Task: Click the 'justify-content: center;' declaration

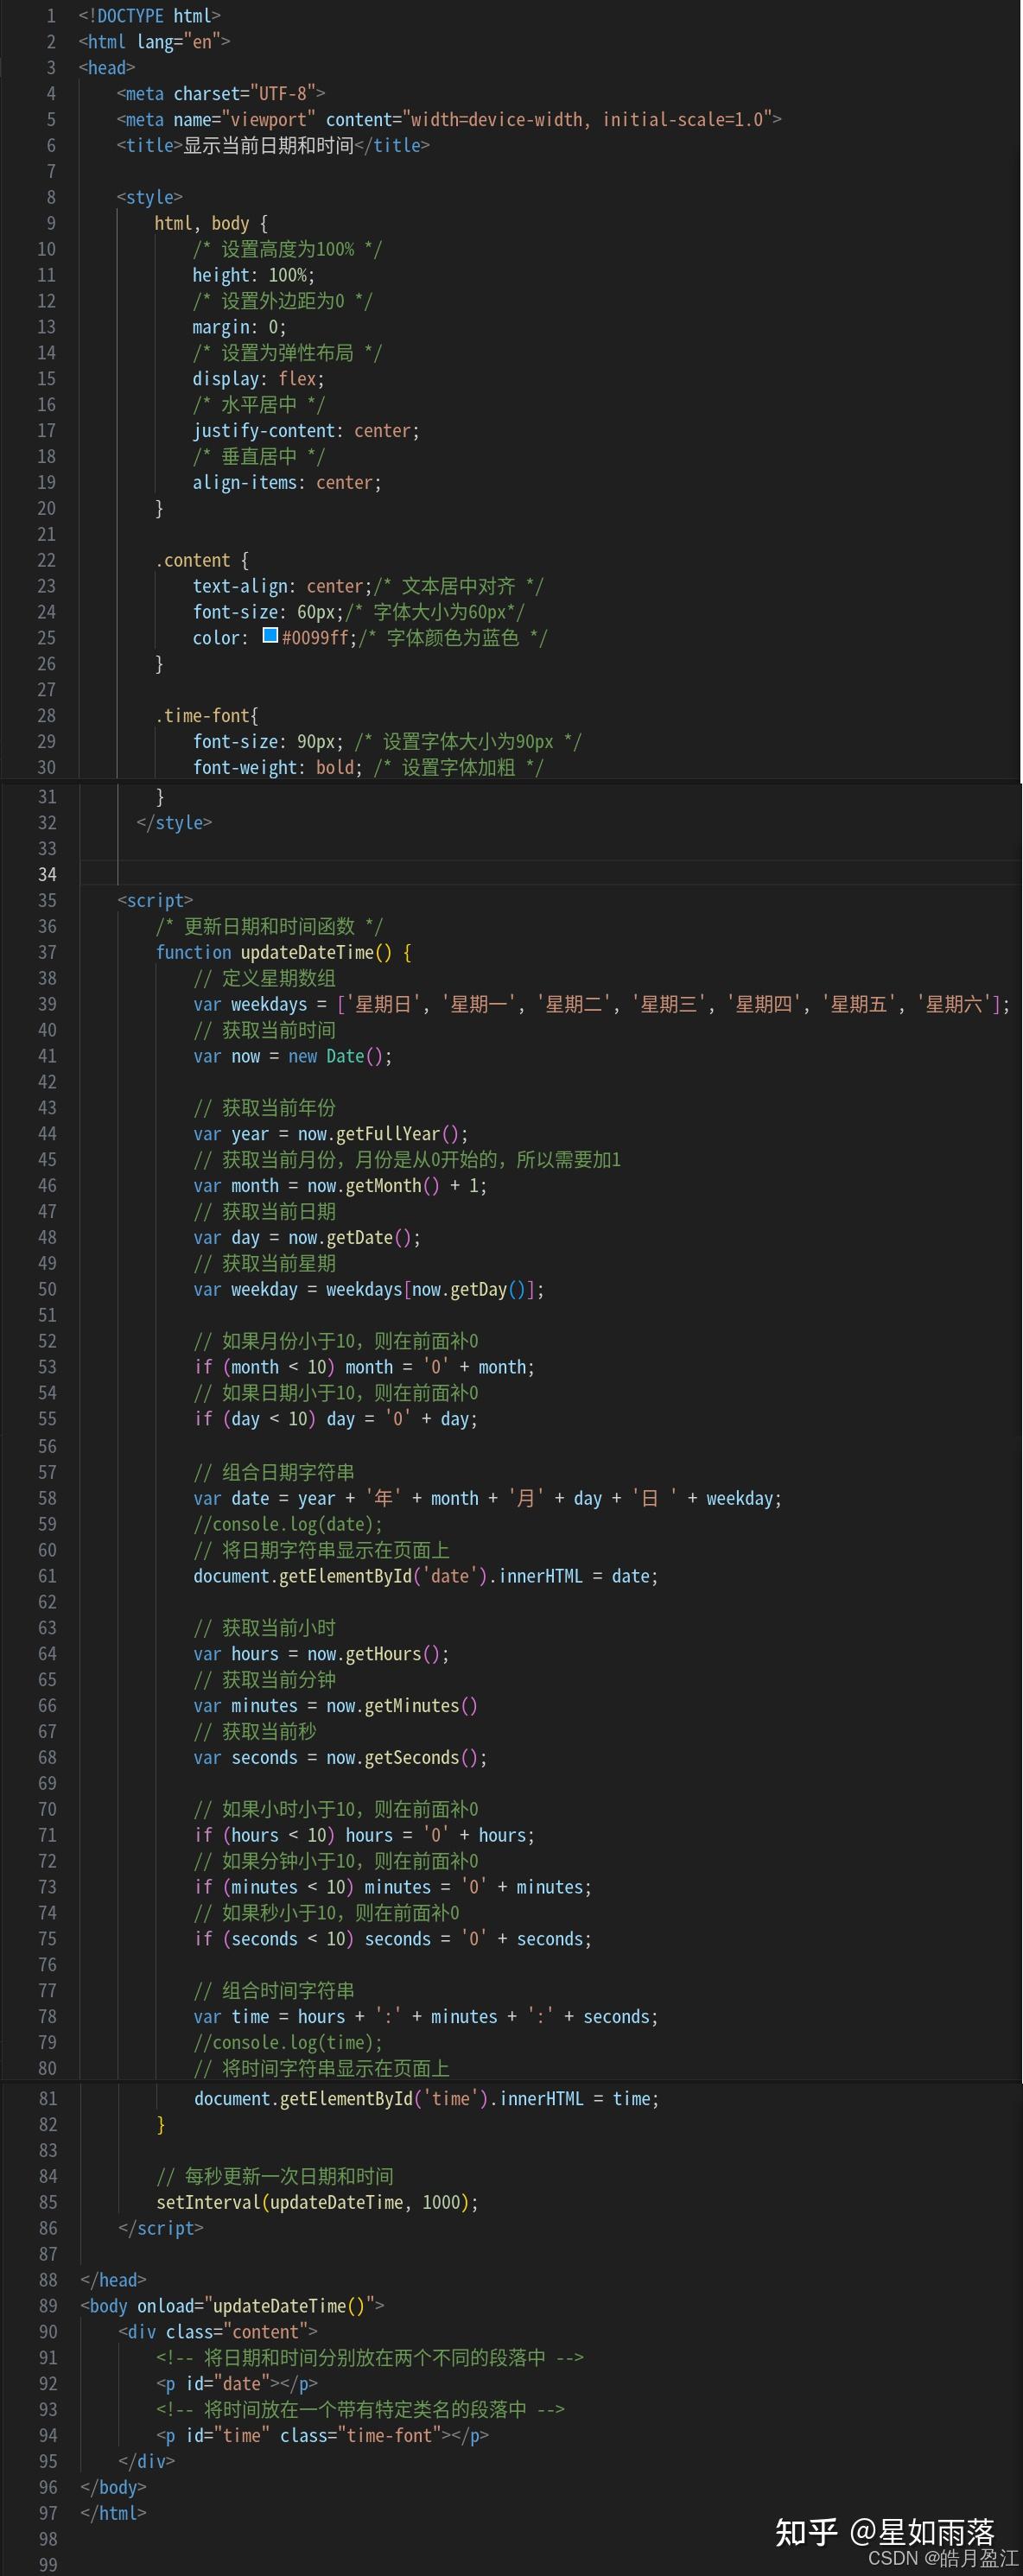Action: coord(306,432)
